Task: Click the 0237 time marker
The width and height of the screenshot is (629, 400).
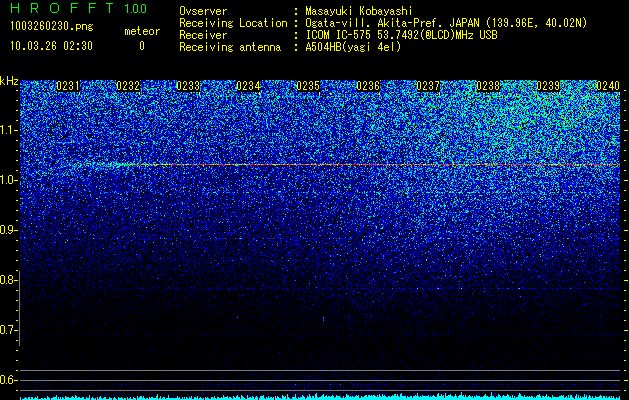Action: [x=428, y=86]
